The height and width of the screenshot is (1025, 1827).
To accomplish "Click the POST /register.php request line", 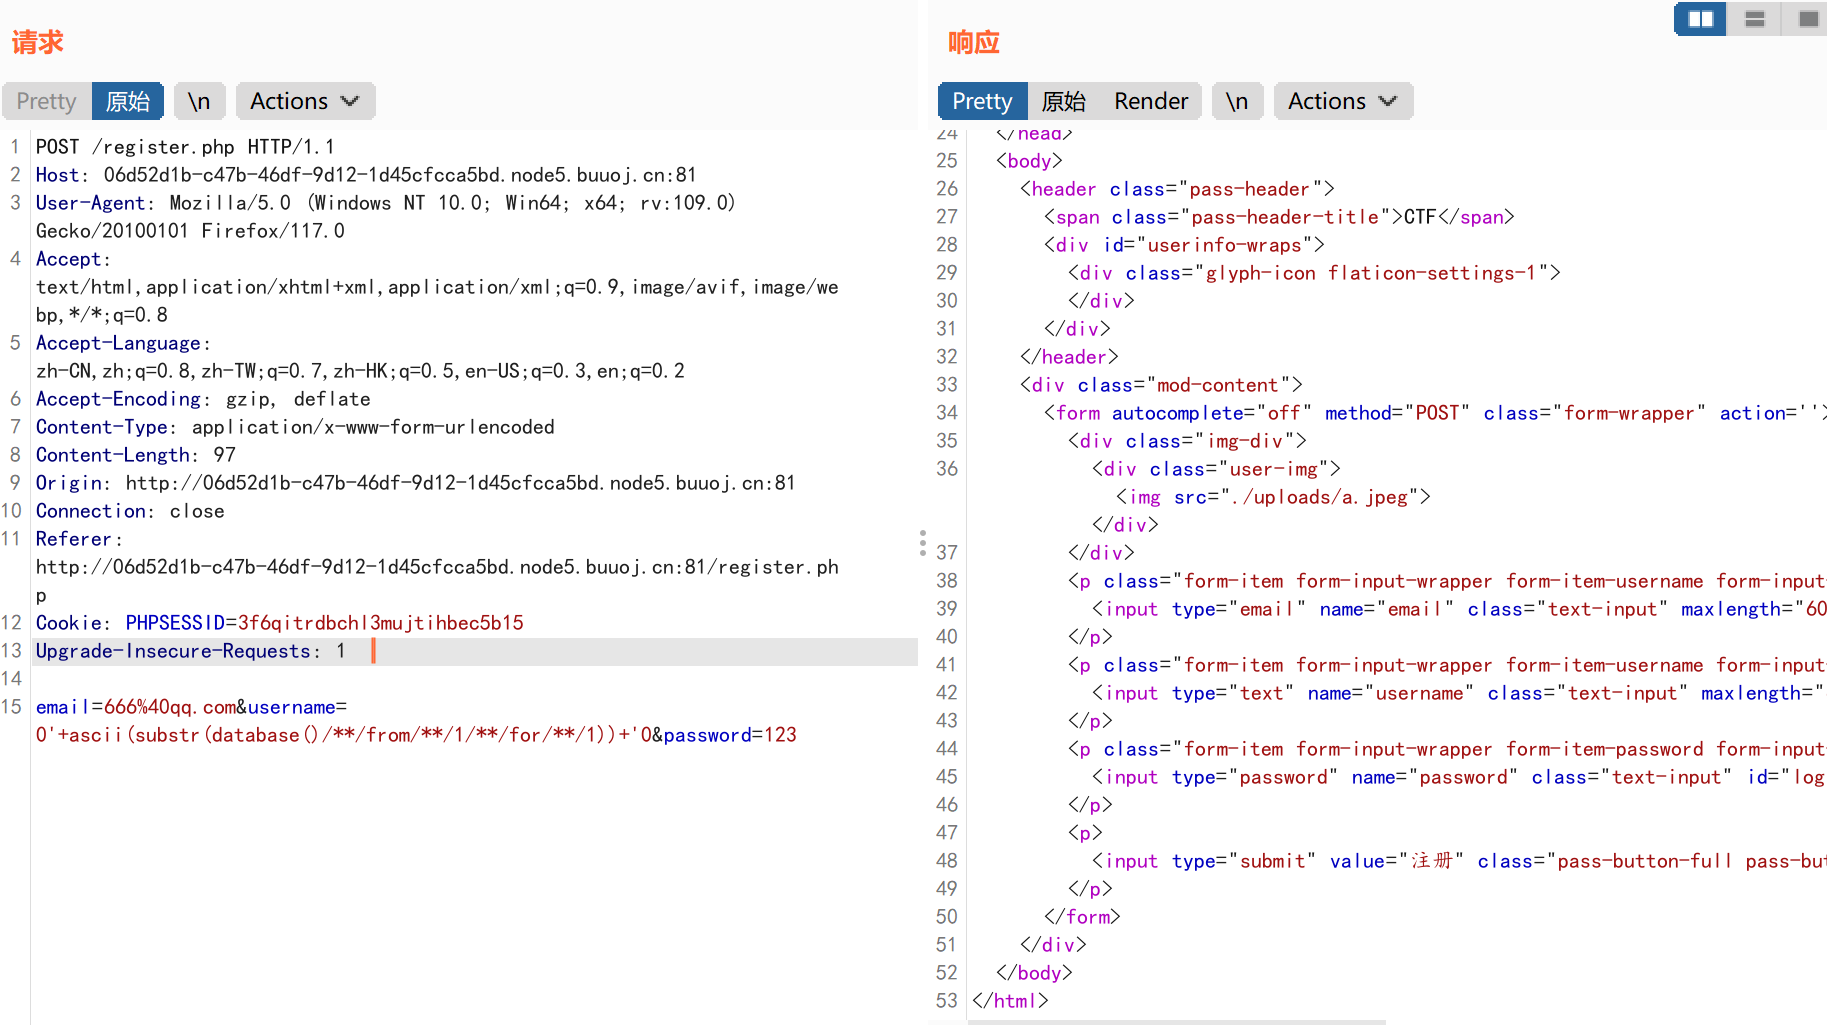I will pyautogui.click(x=185, y=147).
